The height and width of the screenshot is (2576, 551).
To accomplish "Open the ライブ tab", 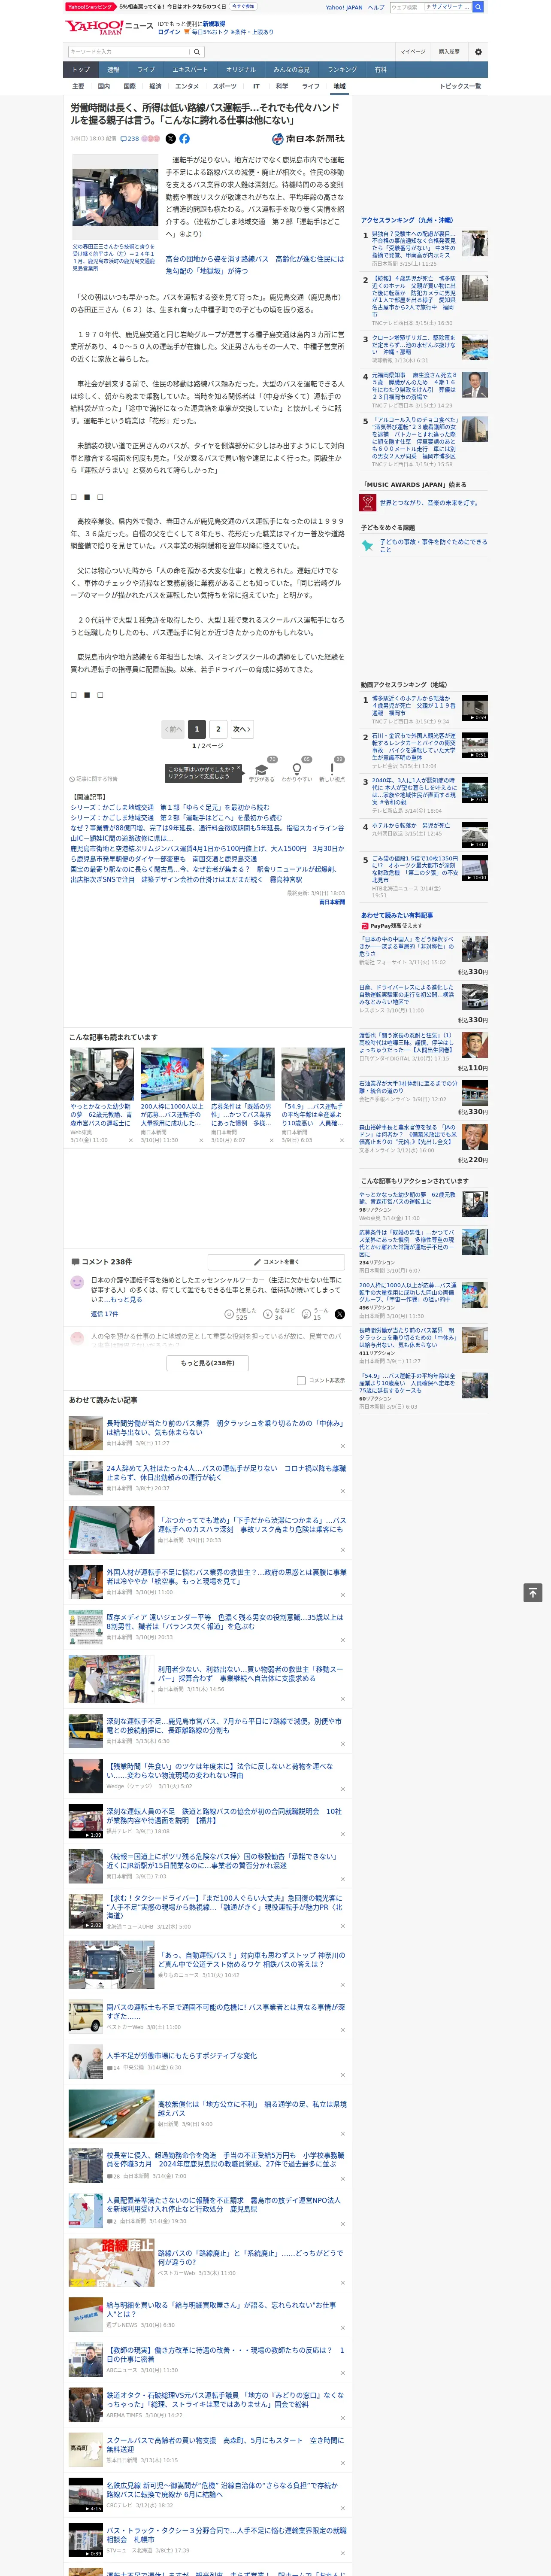I will click(x=146, y=70).
